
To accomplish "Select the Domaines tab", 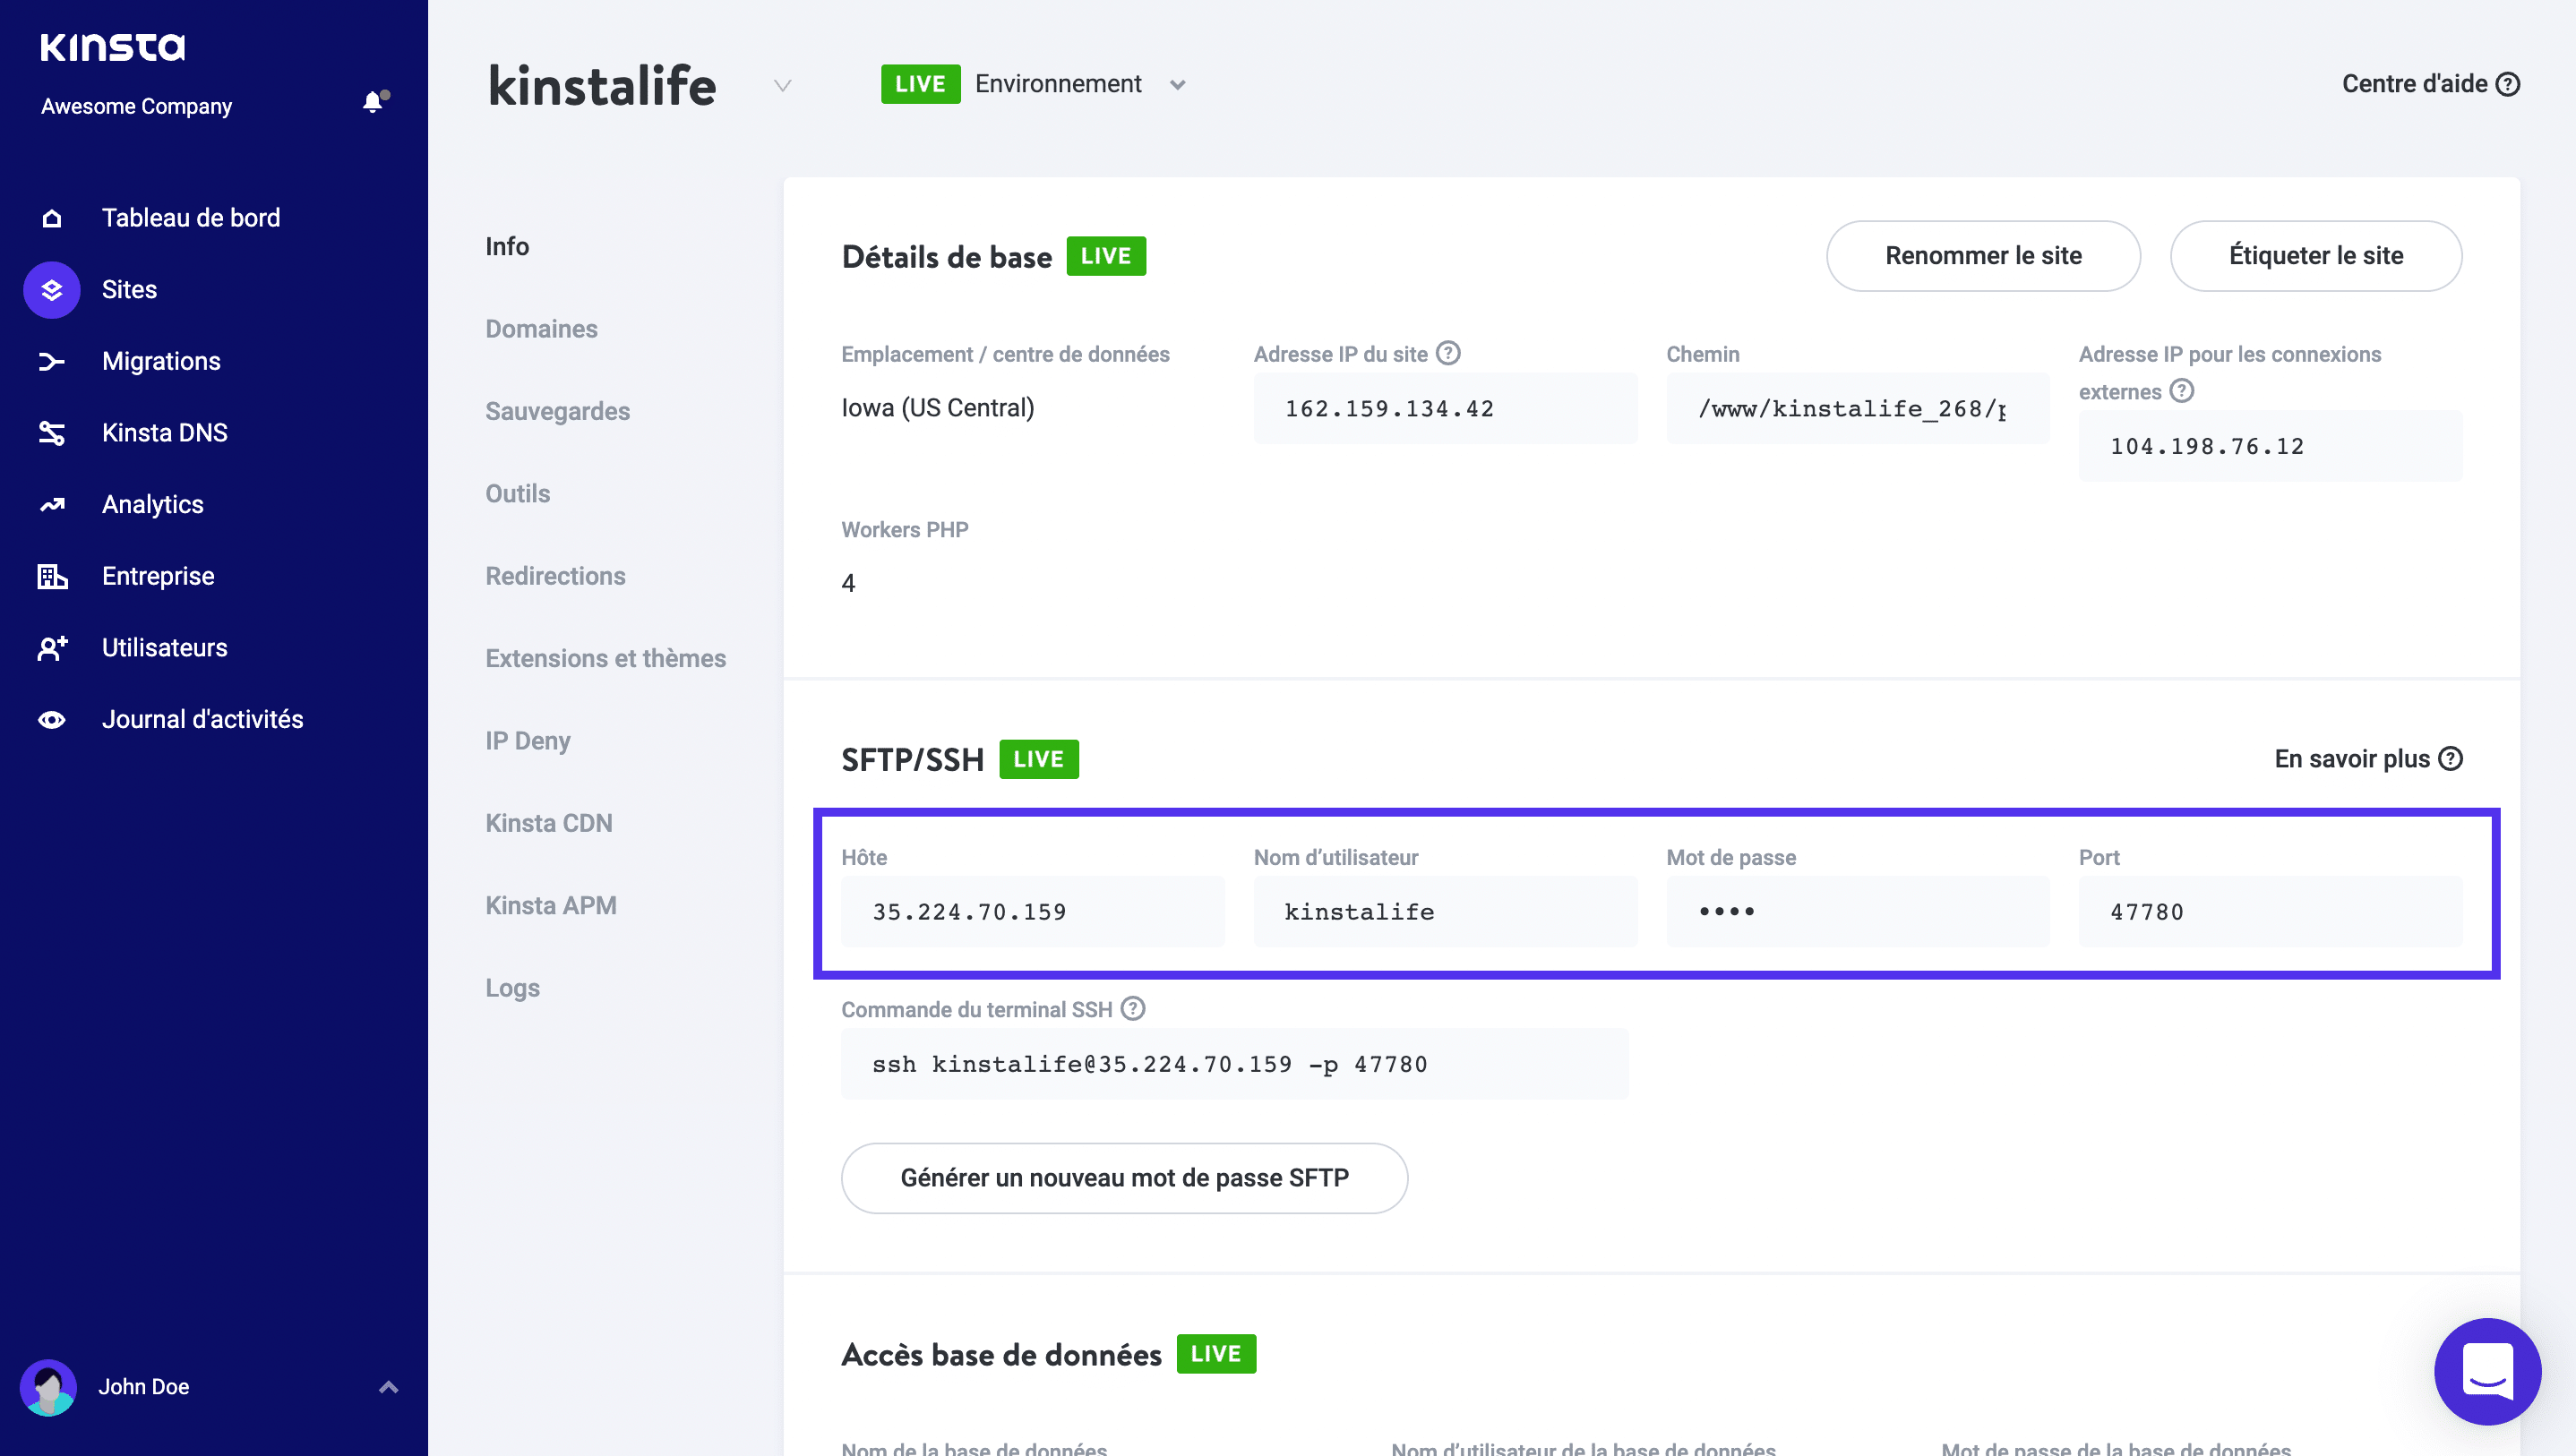I will point(541,329).
